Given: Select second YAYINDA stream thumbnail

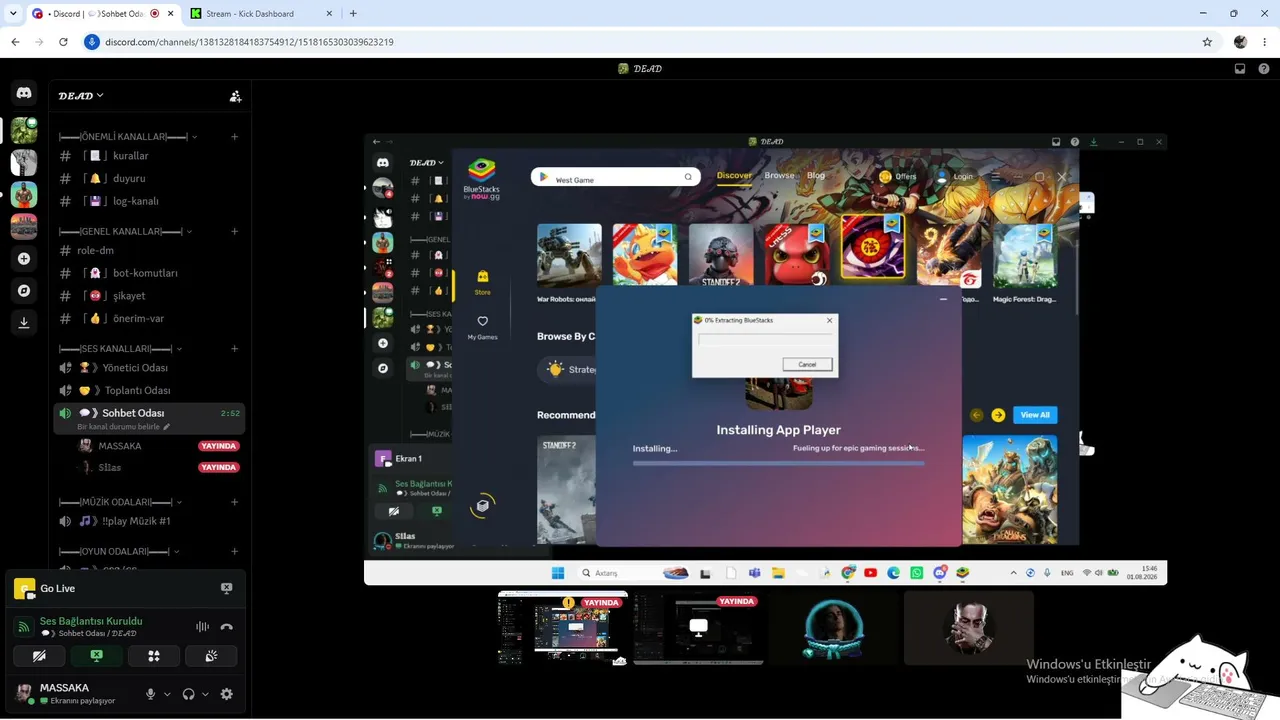Looking at the screenshot, I should [x=698, y=627].
